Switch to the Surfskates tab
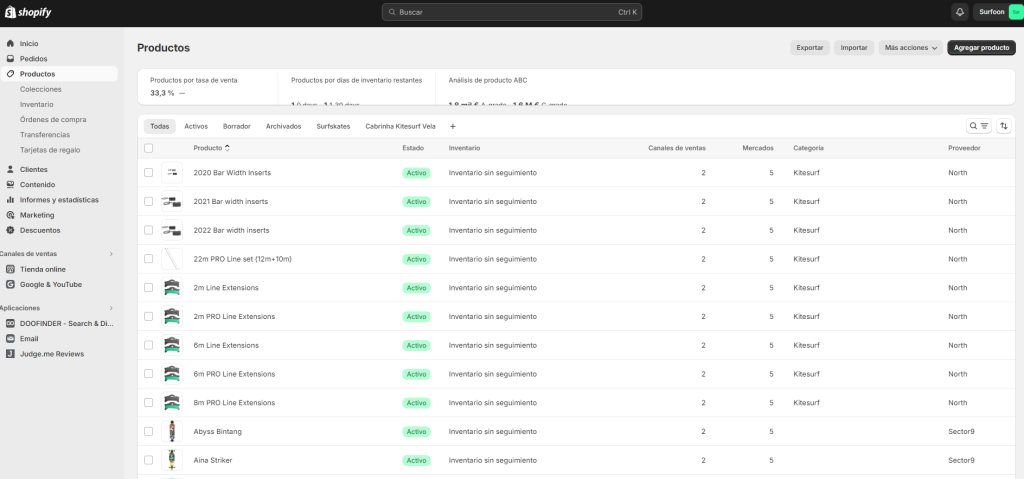1024x479 pixels. click(x=333, y=126)
